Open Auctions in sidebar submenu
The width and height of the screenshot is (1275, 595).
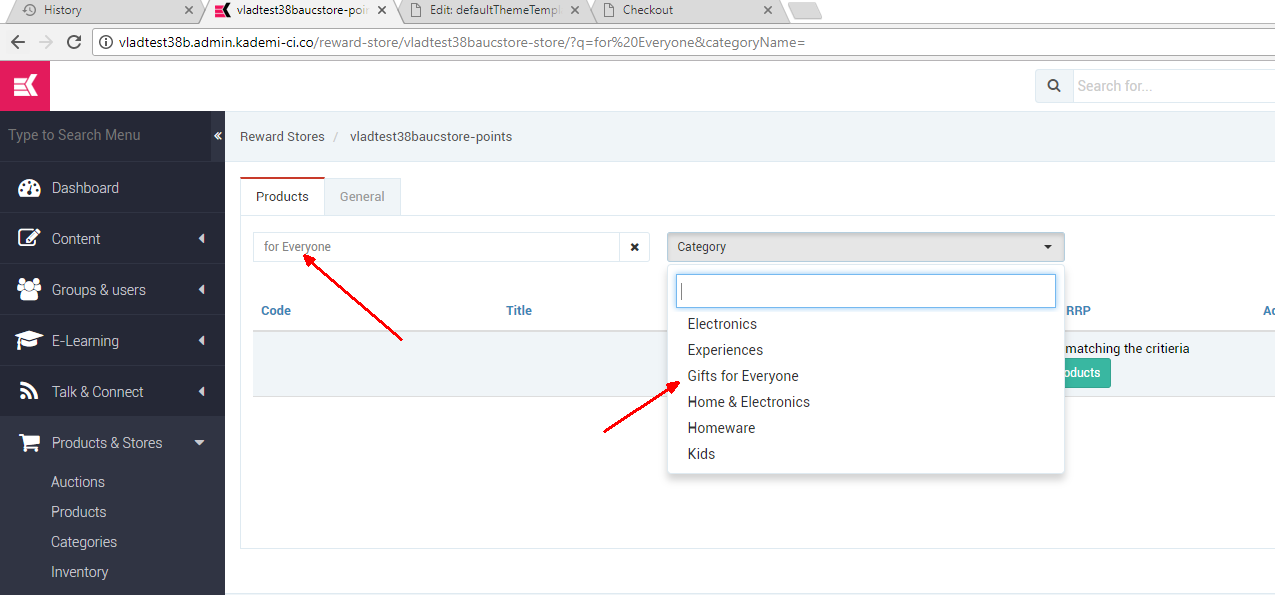point(78,482)
